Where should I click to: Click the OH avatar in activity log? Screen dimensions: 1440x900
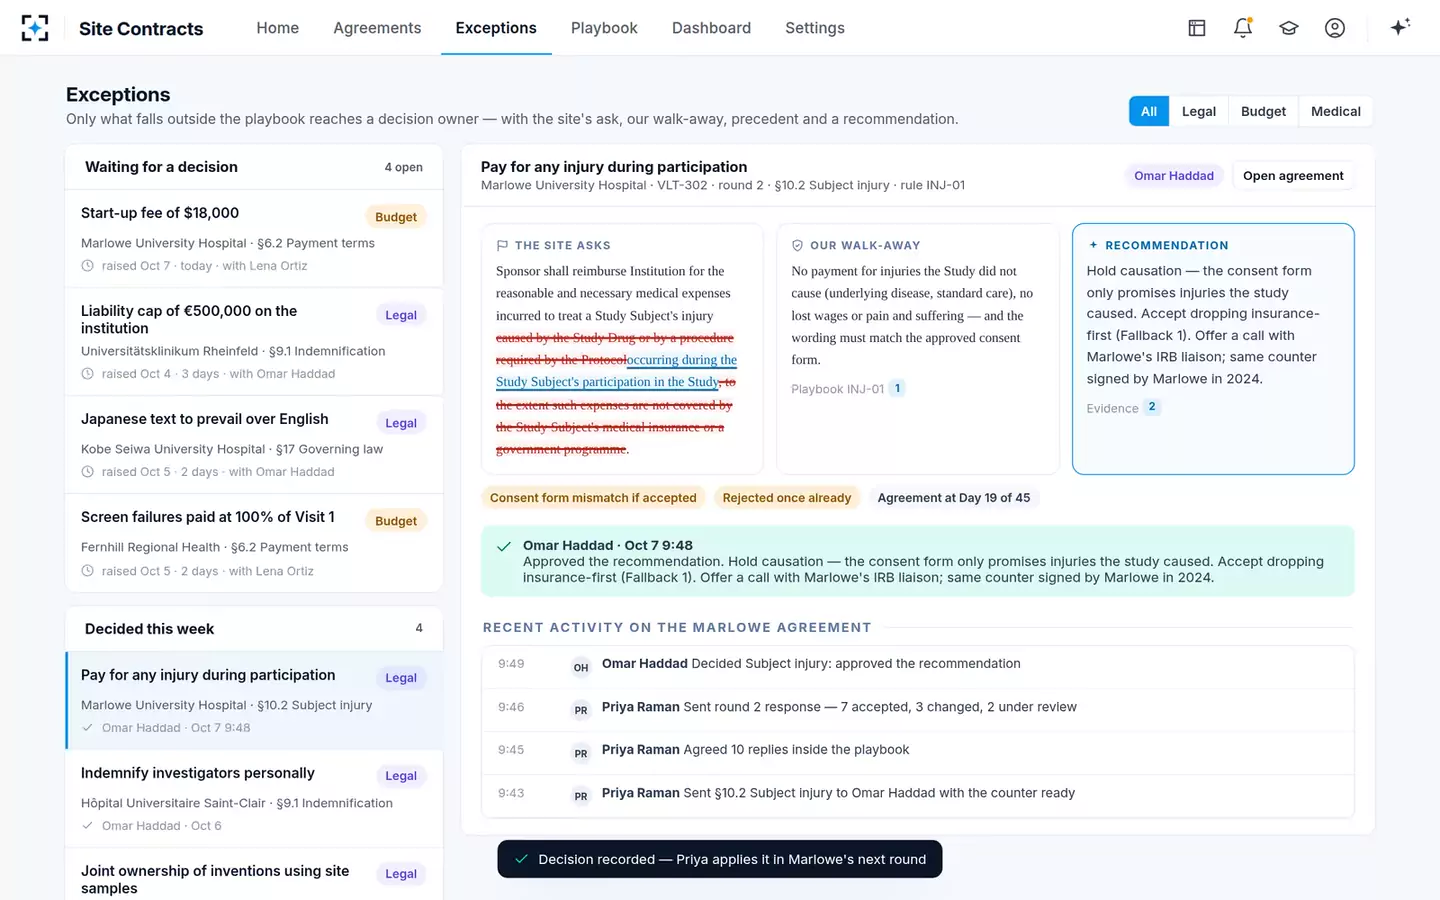pyautogui.click(x=581, y=667)
